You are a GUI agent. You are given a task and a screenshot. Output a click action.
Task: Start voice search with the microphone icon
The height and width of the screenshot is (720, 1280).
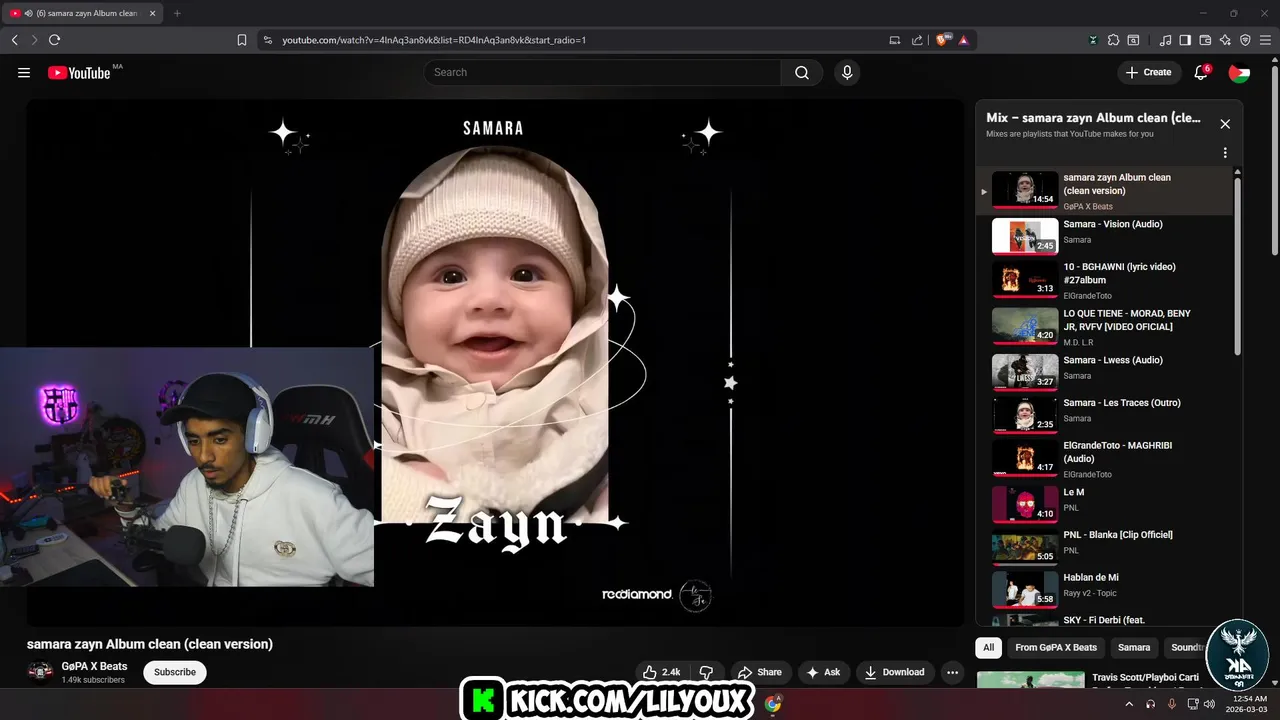(847, 72)
